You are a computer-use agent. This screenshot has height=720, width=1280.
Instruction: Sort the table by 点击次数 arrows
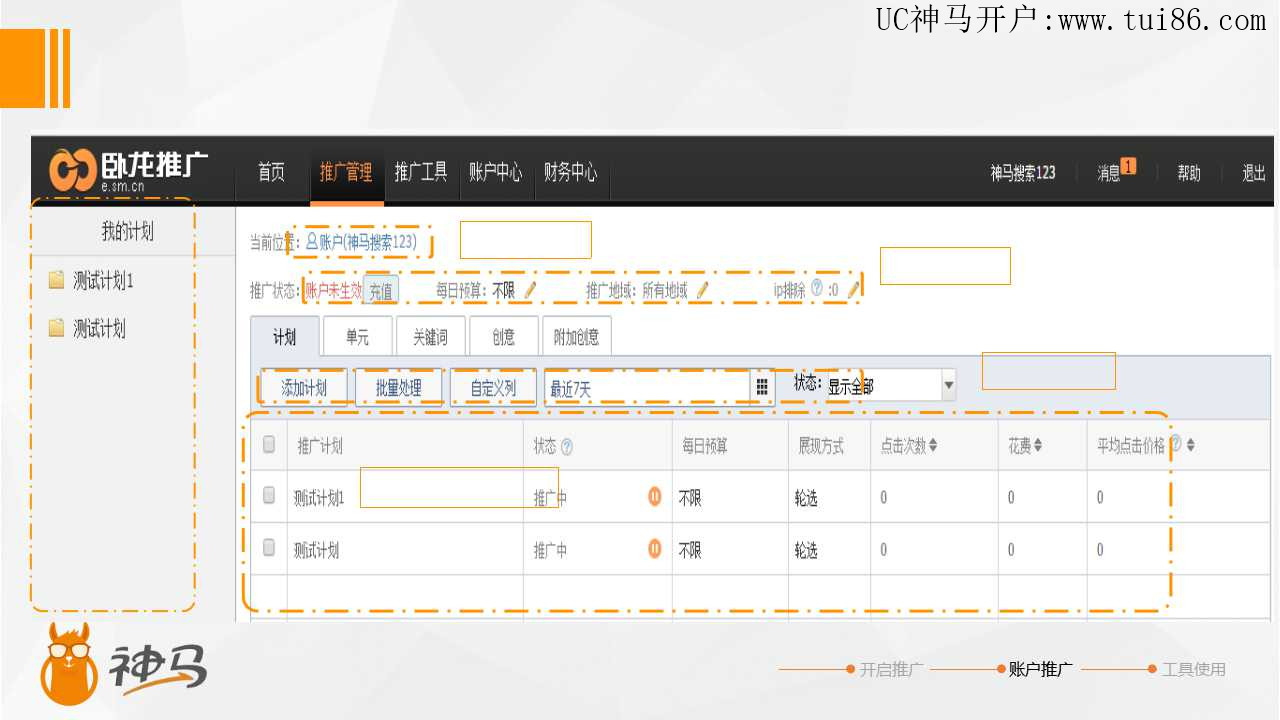click(933, 446)
